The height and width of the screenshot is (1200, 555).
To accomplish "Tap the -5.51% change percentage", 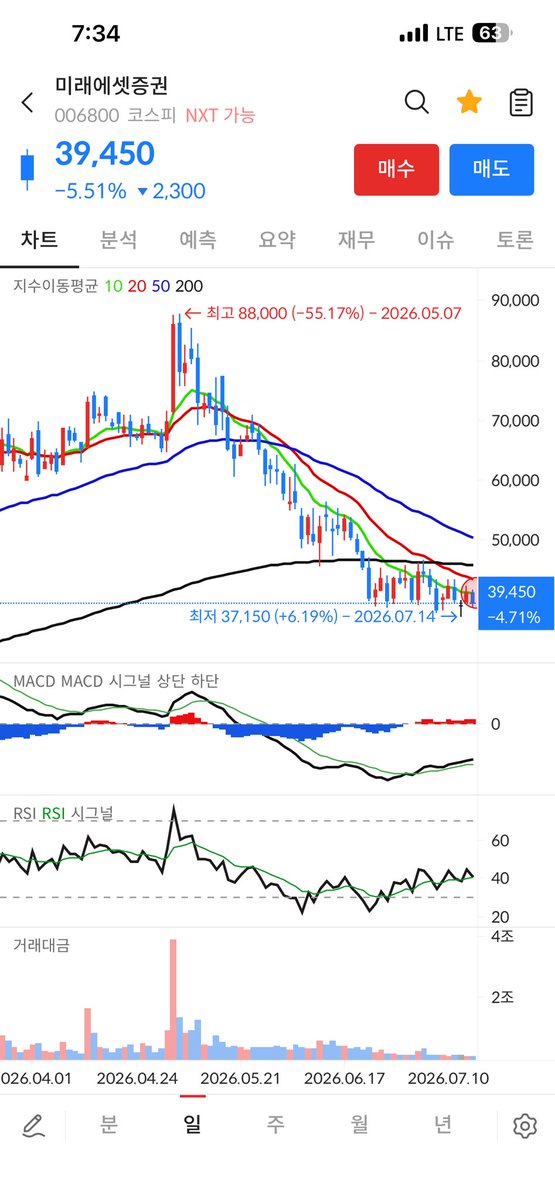I will (90, 191).
